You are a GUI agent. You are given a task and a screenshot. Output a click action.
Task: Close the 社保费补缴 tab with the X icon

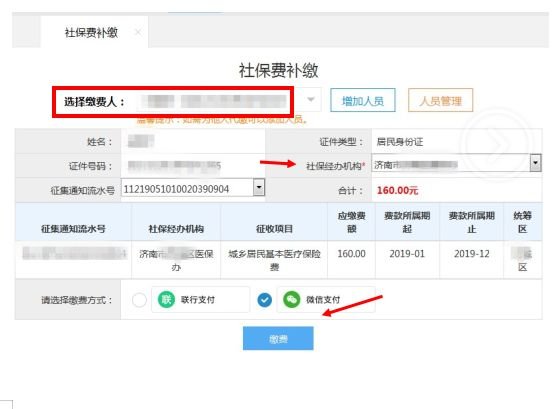pos(138,33)
